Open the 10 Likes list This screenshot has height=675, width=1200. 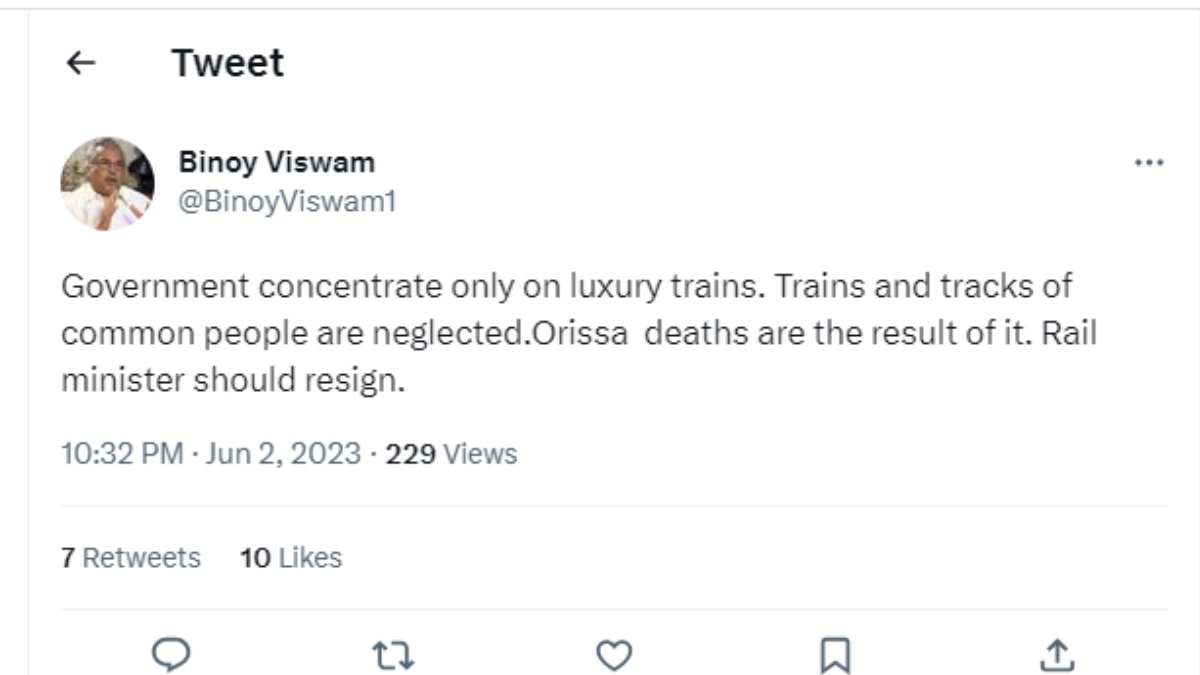[x=289, y=557]
